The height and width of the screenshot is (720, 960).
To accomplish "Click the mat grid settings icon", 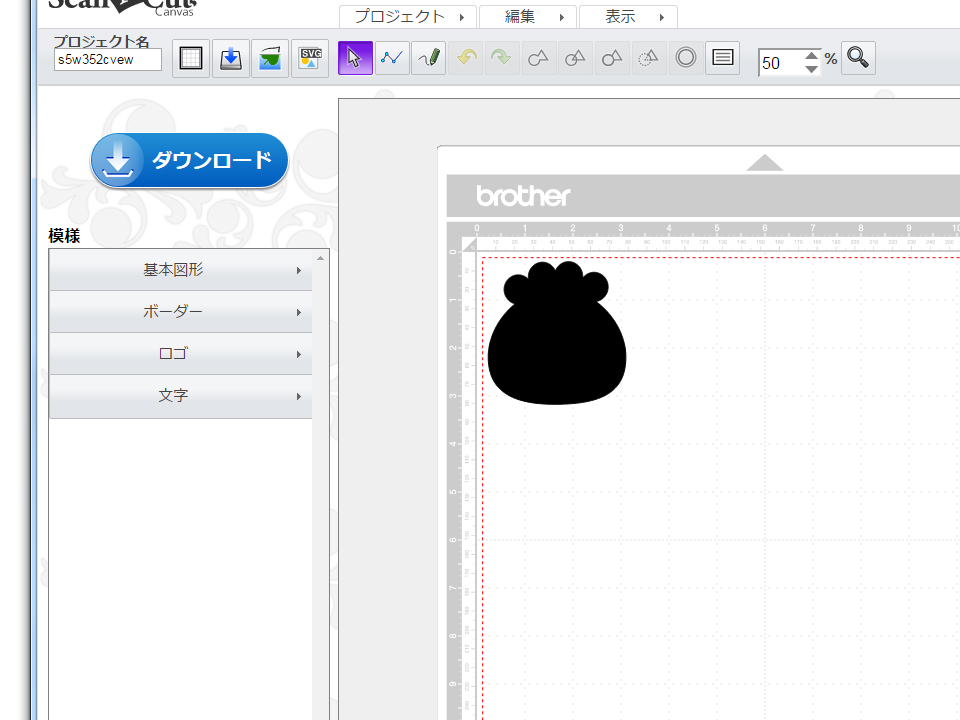I will click(x=191, y=59).
